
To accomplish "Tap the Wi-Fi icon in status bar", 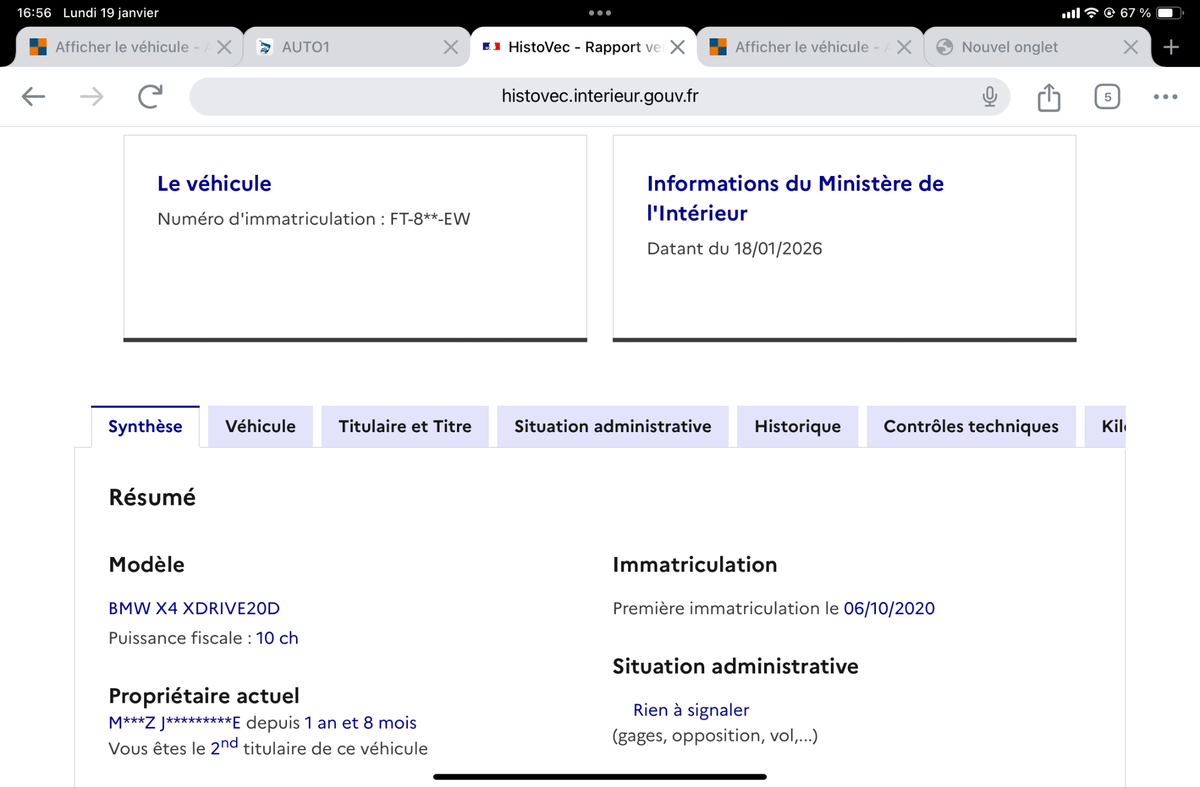I will pyautogui.click(x=1091, y=13).
